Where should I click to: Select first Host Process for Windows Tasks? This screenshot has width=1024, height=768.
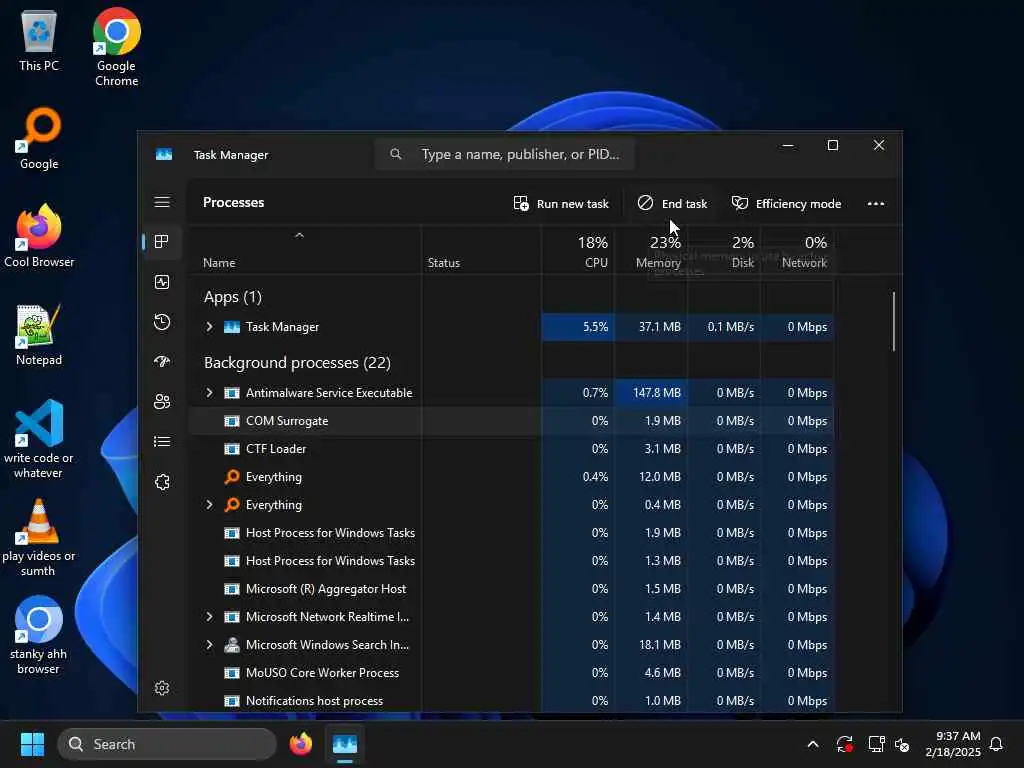click(x=511, y=533)
